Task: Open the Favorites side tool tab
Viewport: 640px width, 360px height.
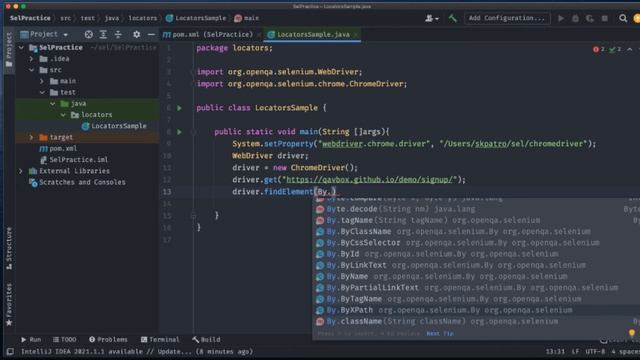Action: coord(9,304)
